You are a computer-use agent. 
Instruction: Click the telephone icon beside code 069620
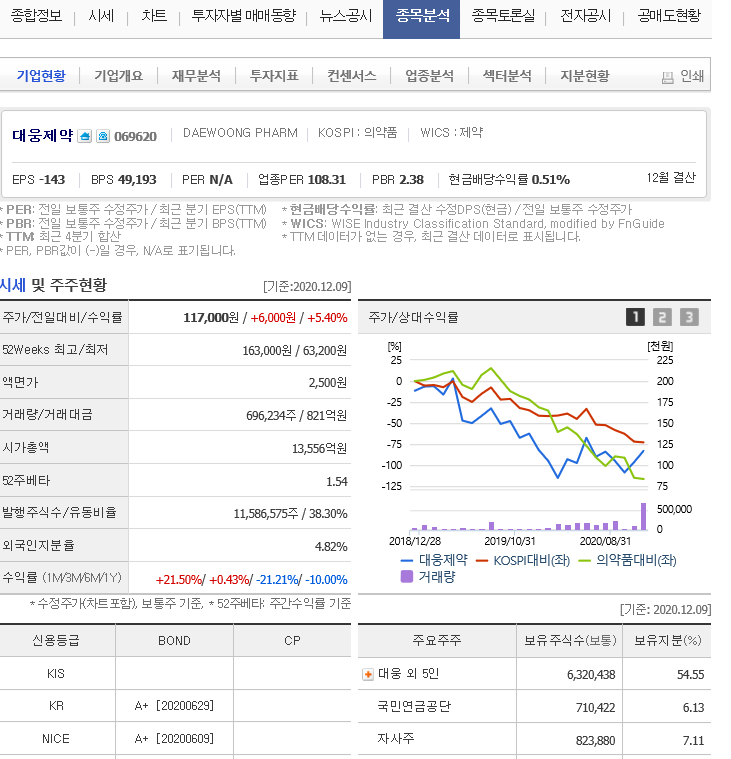point(103,136)
